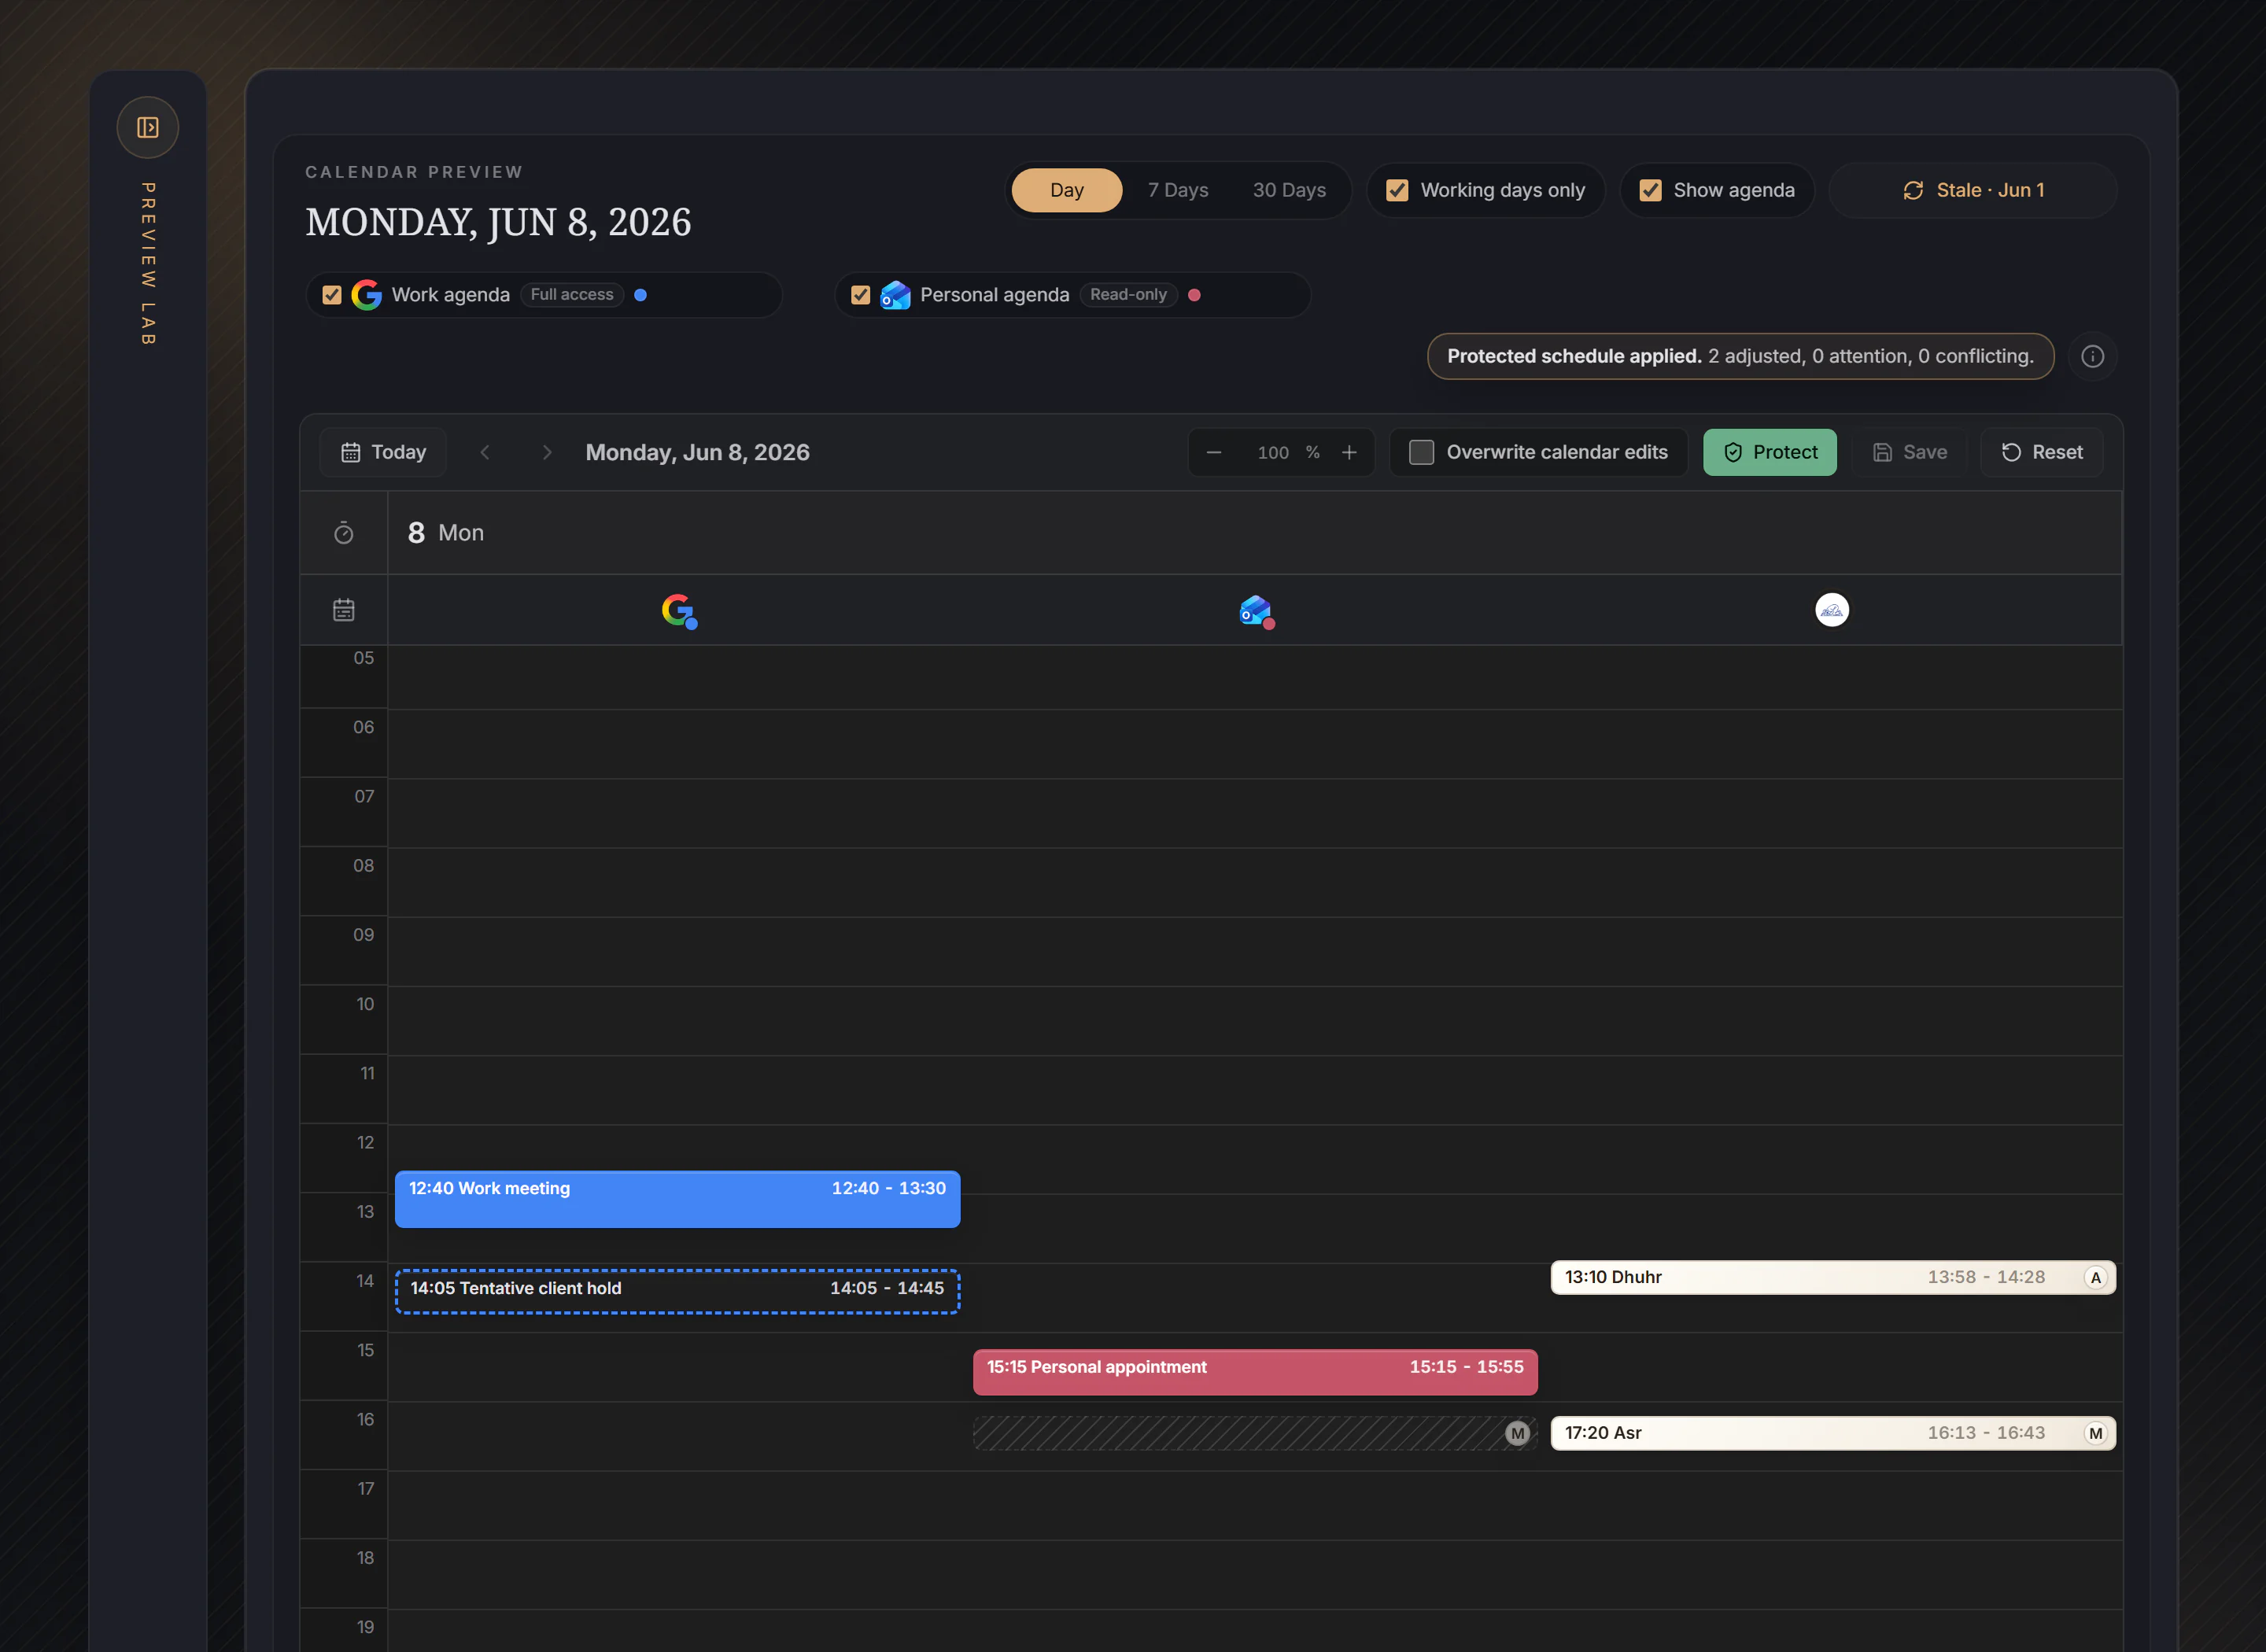Click the Outlook logo beside Personal agenda
The height and width of the screenshot is (1652, 2266).
[x=895, y=295]
